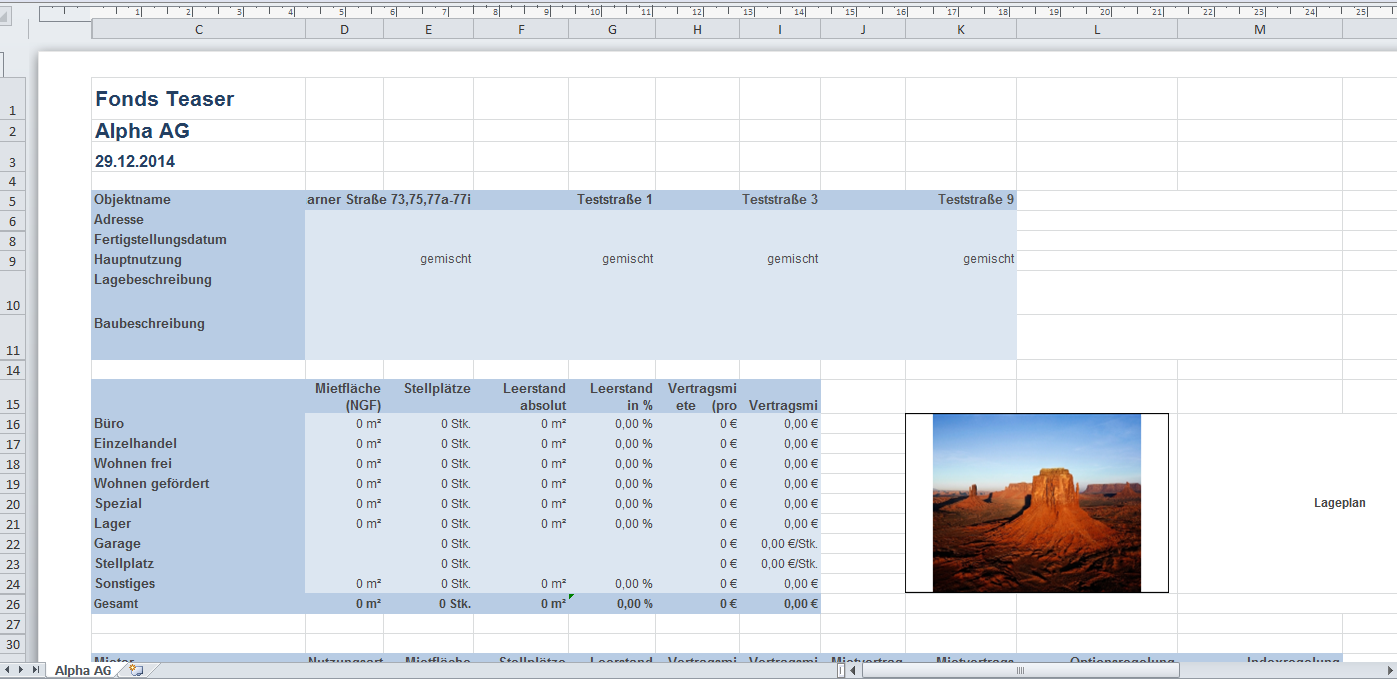Click the 'Leerstand in %' column heading
Viewport: 1397px width, 679px height.
point(612,397)
